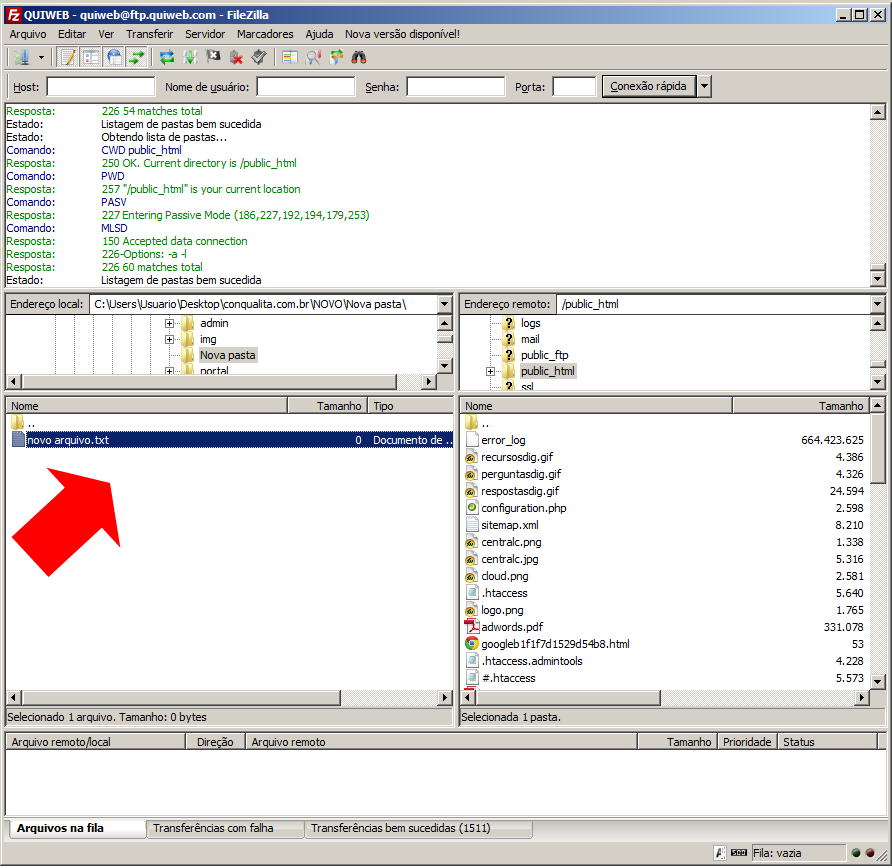
Task: Select recursosdig.gif image icon
Action: click(472, 457)
